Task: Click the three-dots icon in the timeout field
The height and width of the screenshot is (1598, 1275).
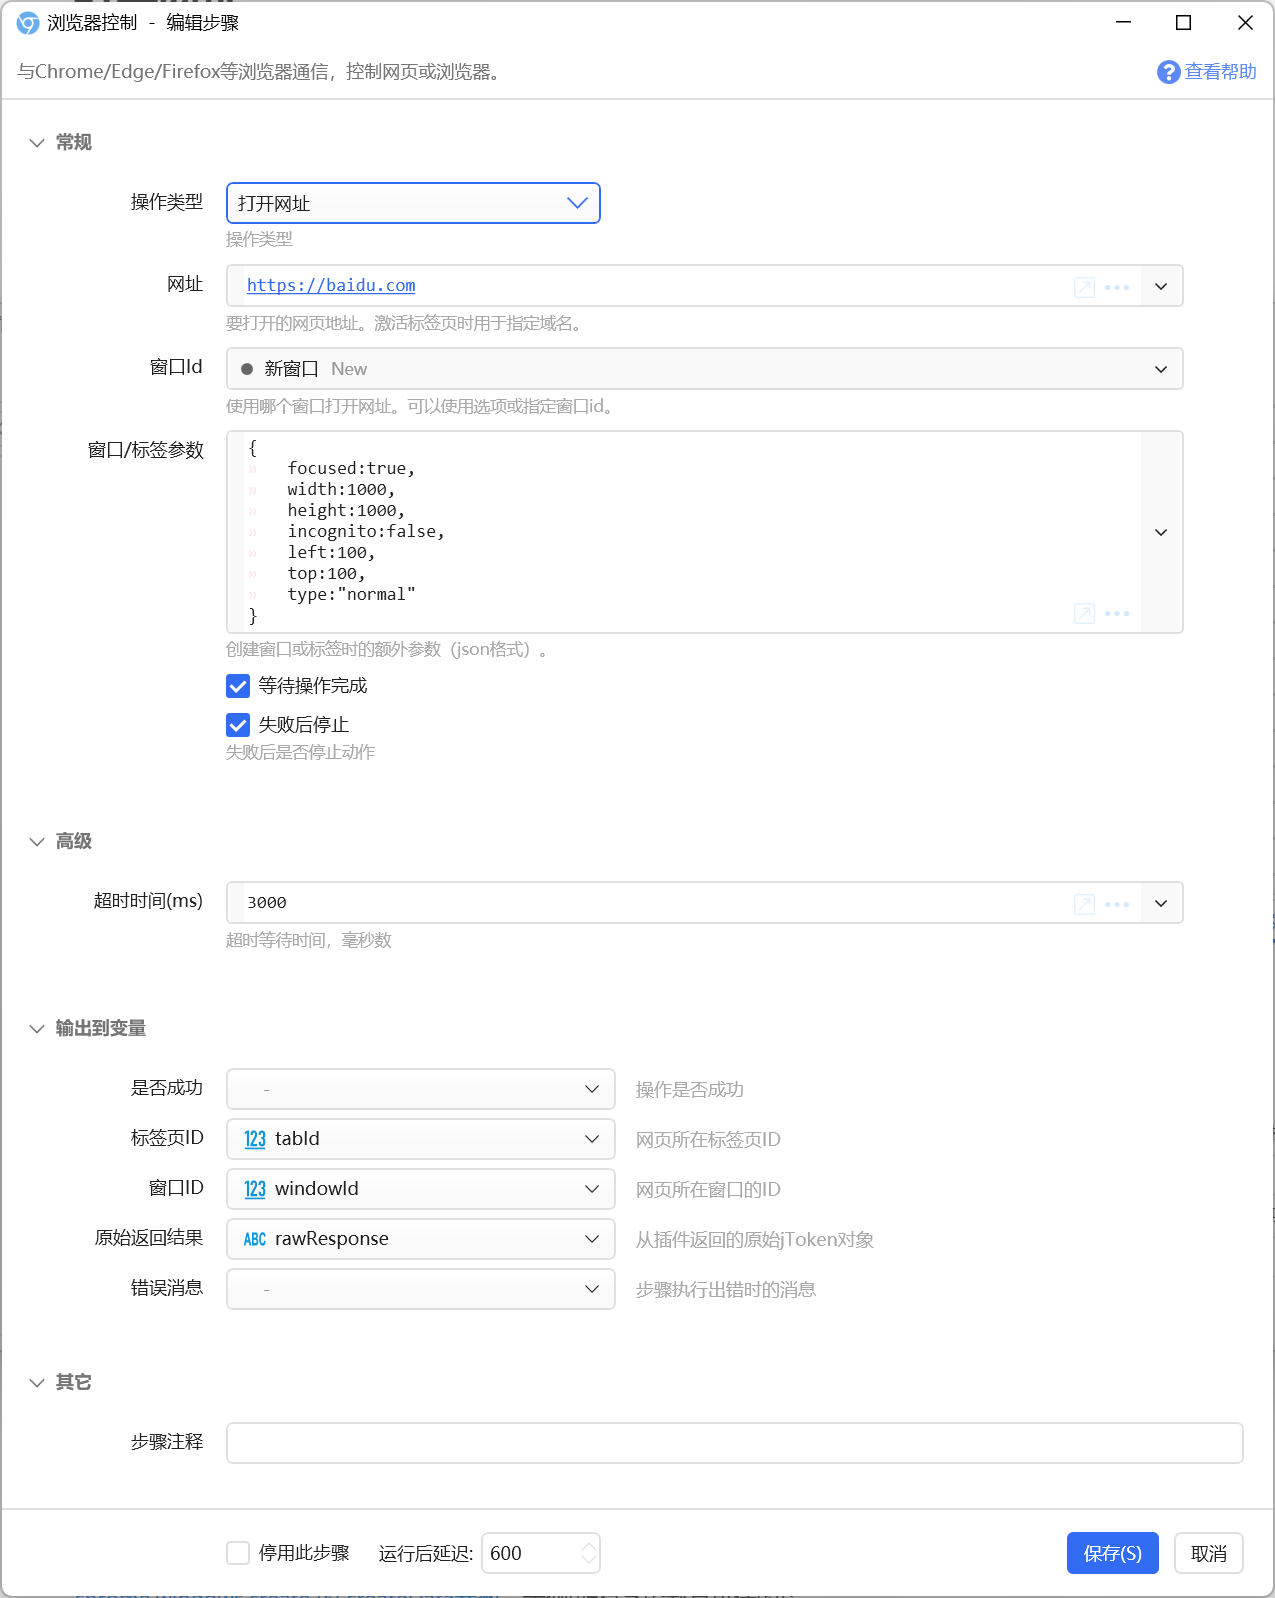Action: point(1117,904)
